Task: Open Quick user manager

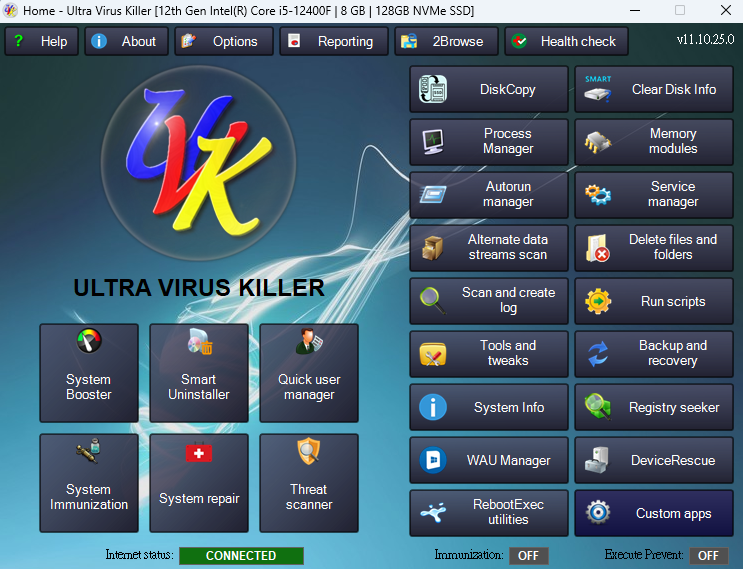Action: tap(309, 373)
